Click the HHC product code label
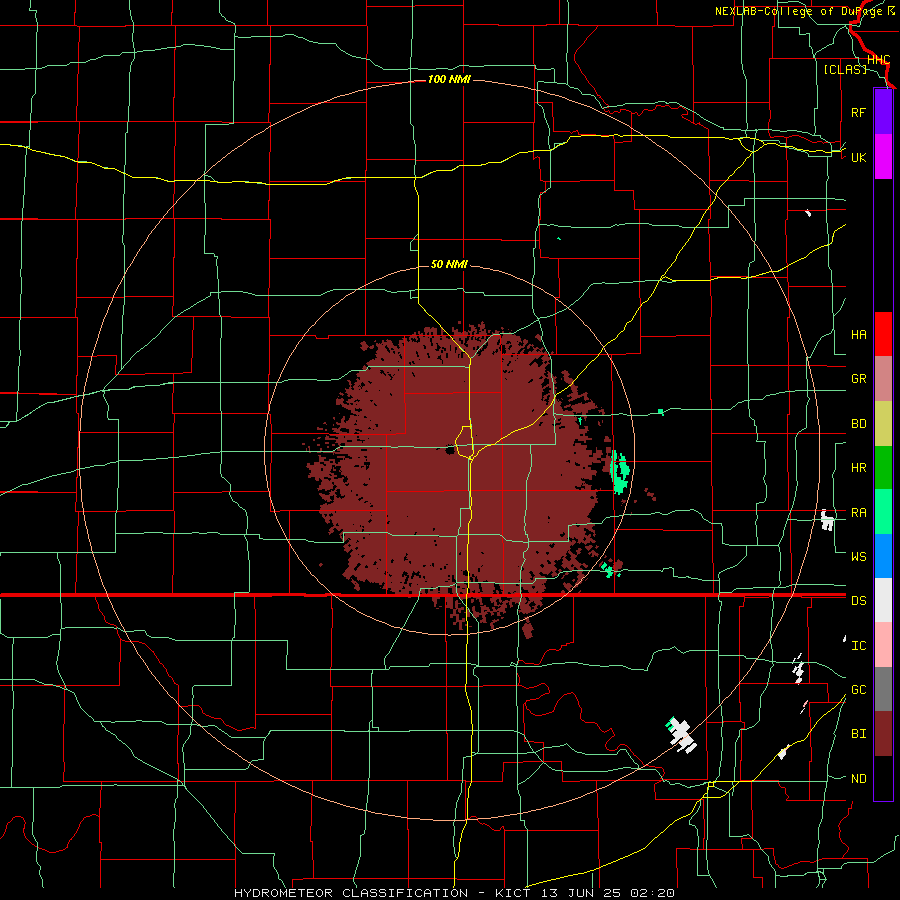The width and height of the screenshot is (900, 900). click(x=878, y=60)
